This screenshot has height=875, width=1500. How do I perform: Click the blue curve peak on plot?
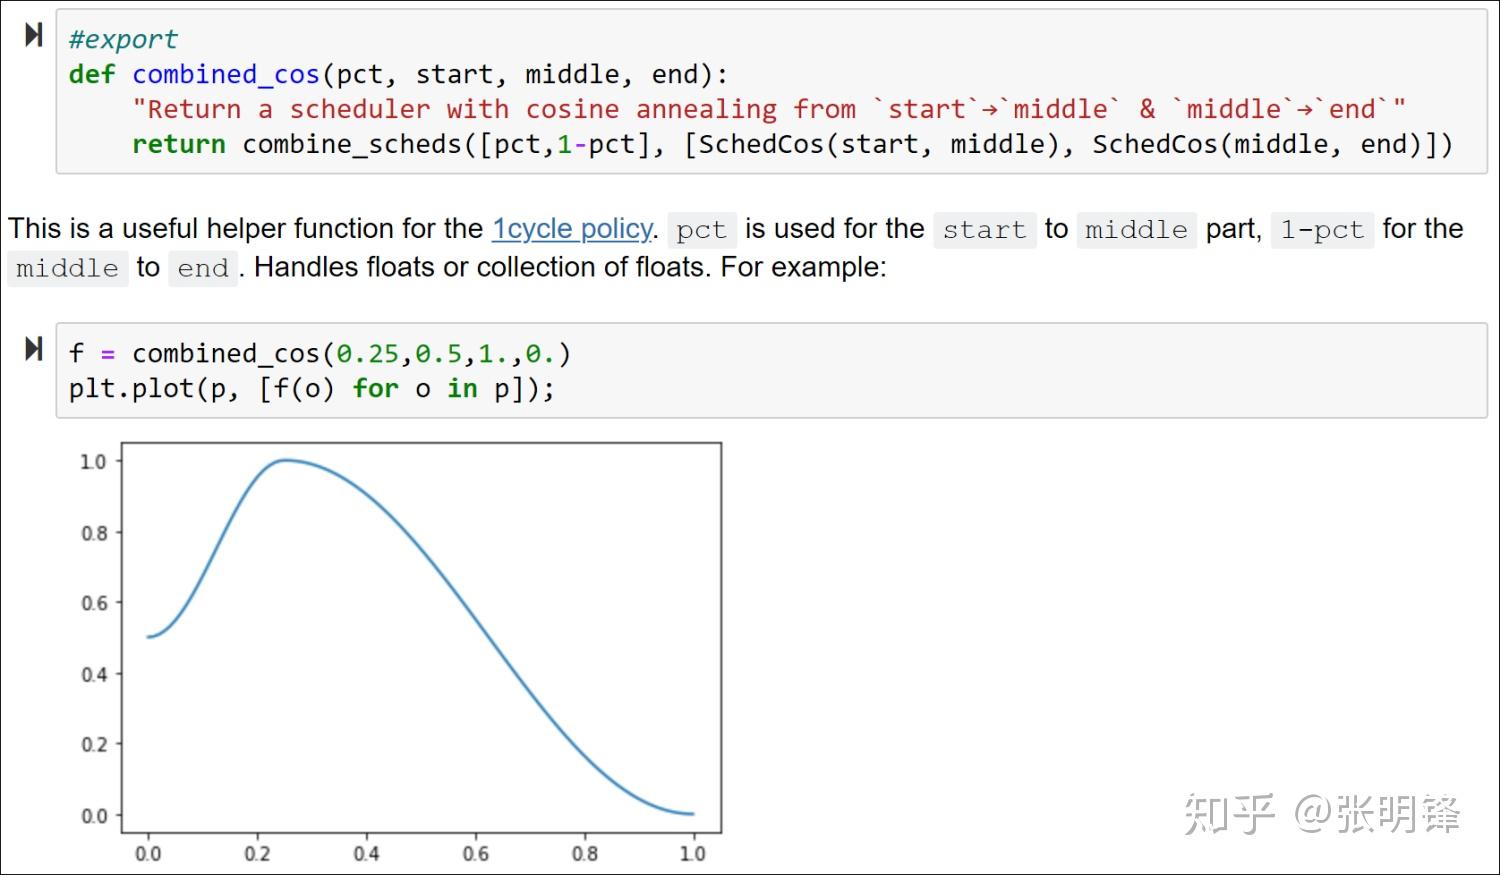pos(285,460)
